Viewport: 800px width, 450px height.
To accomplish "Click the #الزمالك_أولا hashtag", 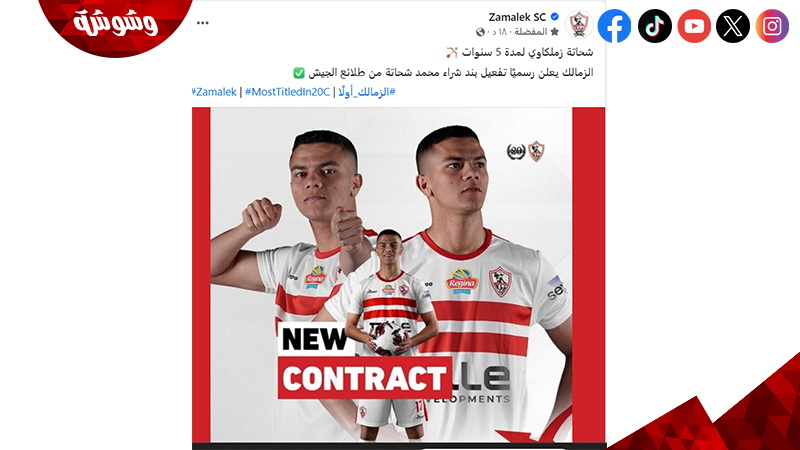I will tap(367, 92).
